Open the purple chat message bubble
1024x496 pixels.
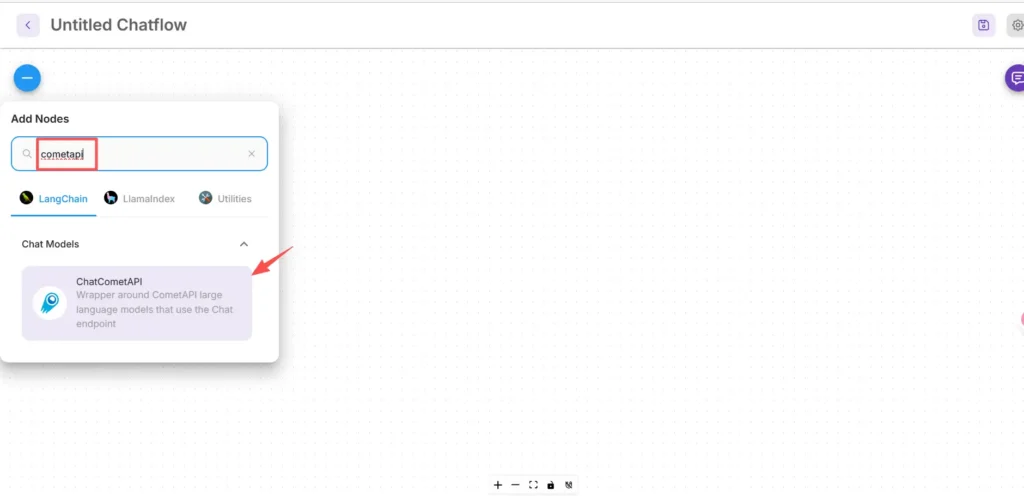pyautogui.click(x=1015, y=78)
